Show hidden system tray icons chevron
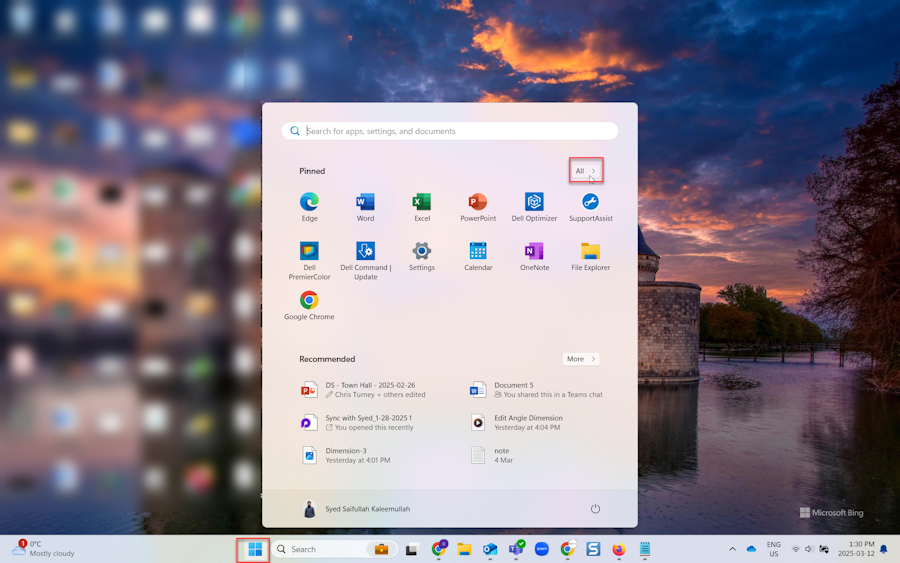900x563 pixels. point(732,549)
